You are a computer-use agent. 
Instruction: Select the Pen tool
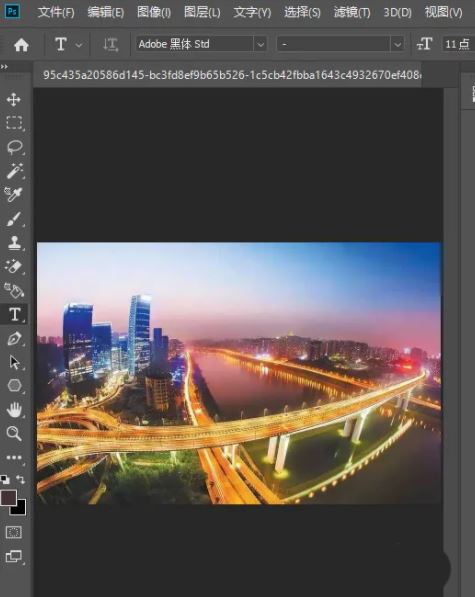[x=14, y=339]
